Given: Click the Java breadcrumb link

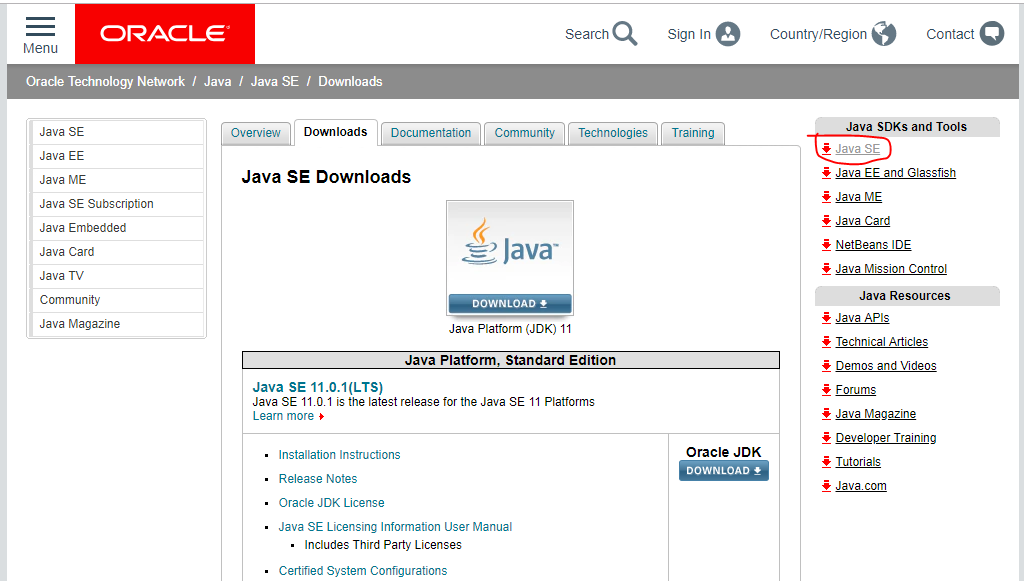Looking at the screenshot, I should (x=217, y=82).
